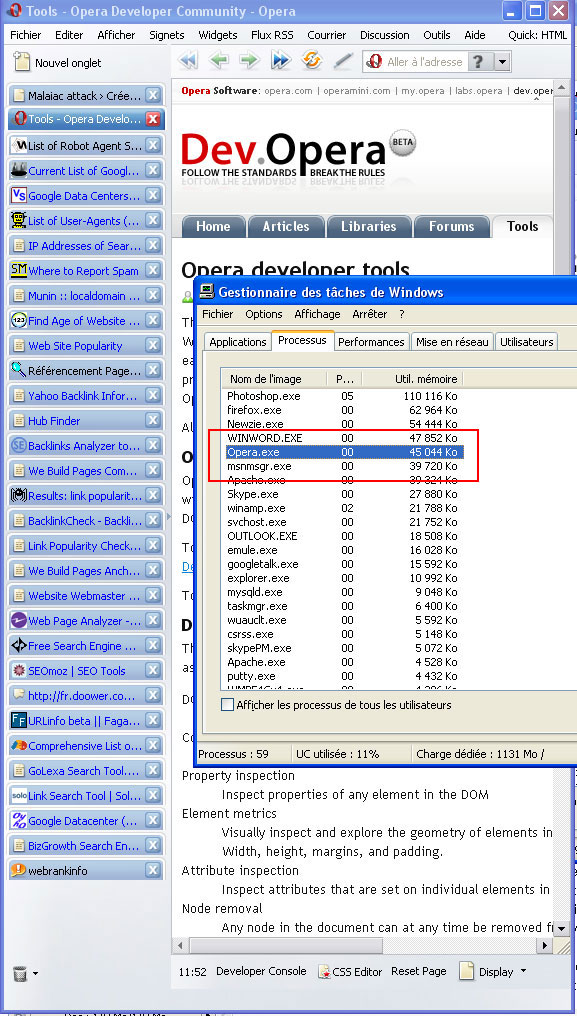The width and height of the screenshot is (577, 1016).
Task: Switch to Results: link popularit tab
Action: point(86,496)
